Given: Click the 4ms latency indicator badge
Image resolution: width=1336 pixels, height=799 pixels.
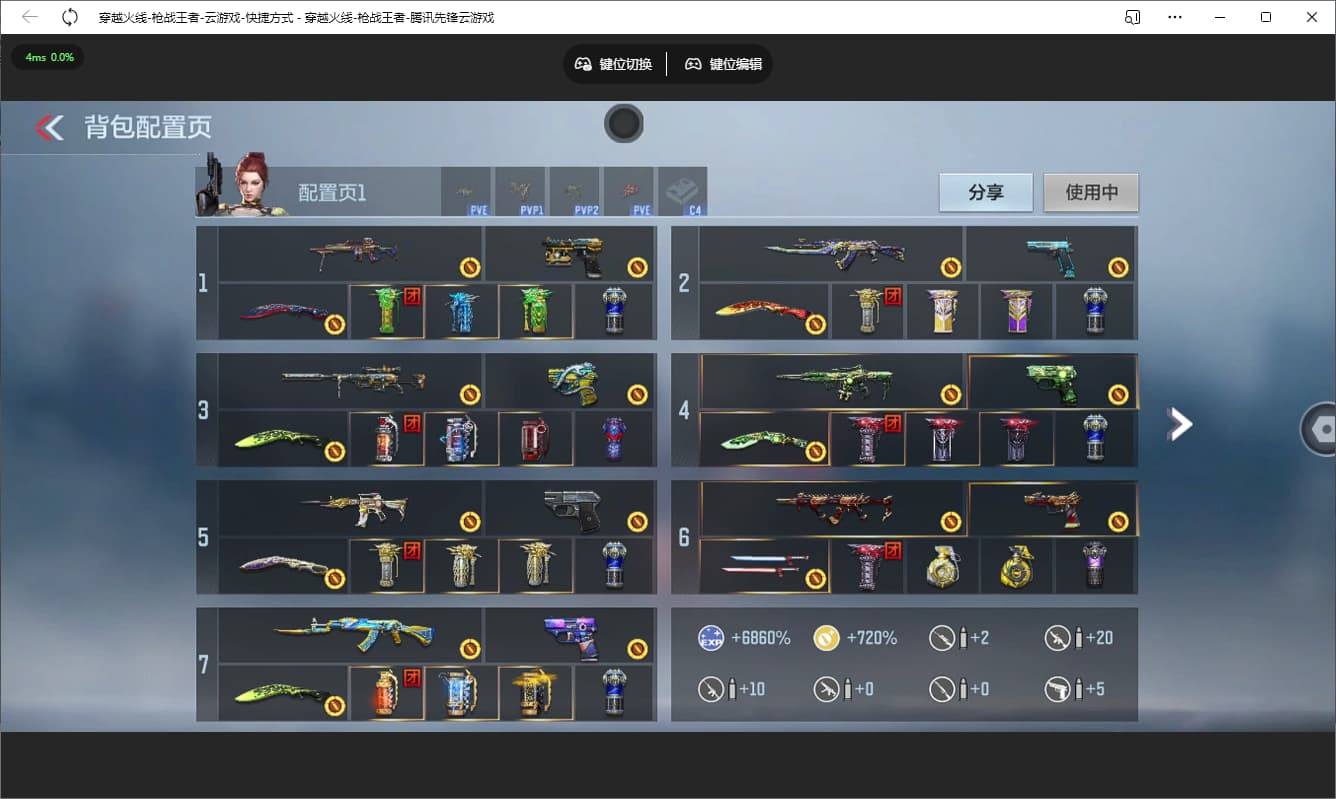Looking at the screenshot, I should 47,57.
